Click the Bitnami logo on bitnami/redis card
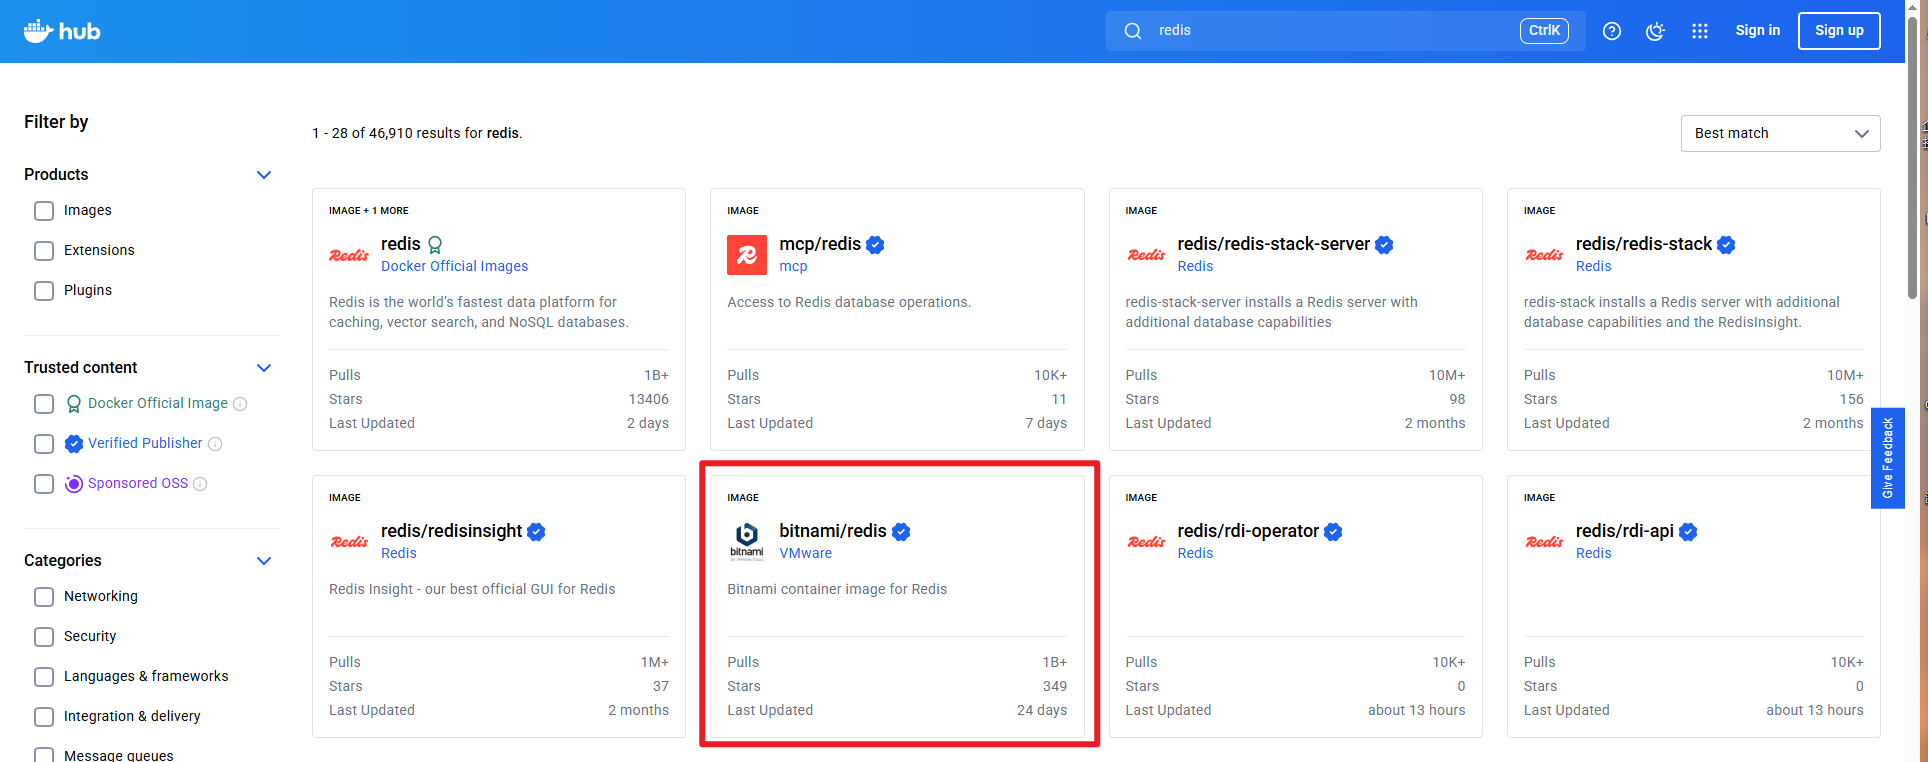The image size is (1928, 762). (x=747, y=542)
